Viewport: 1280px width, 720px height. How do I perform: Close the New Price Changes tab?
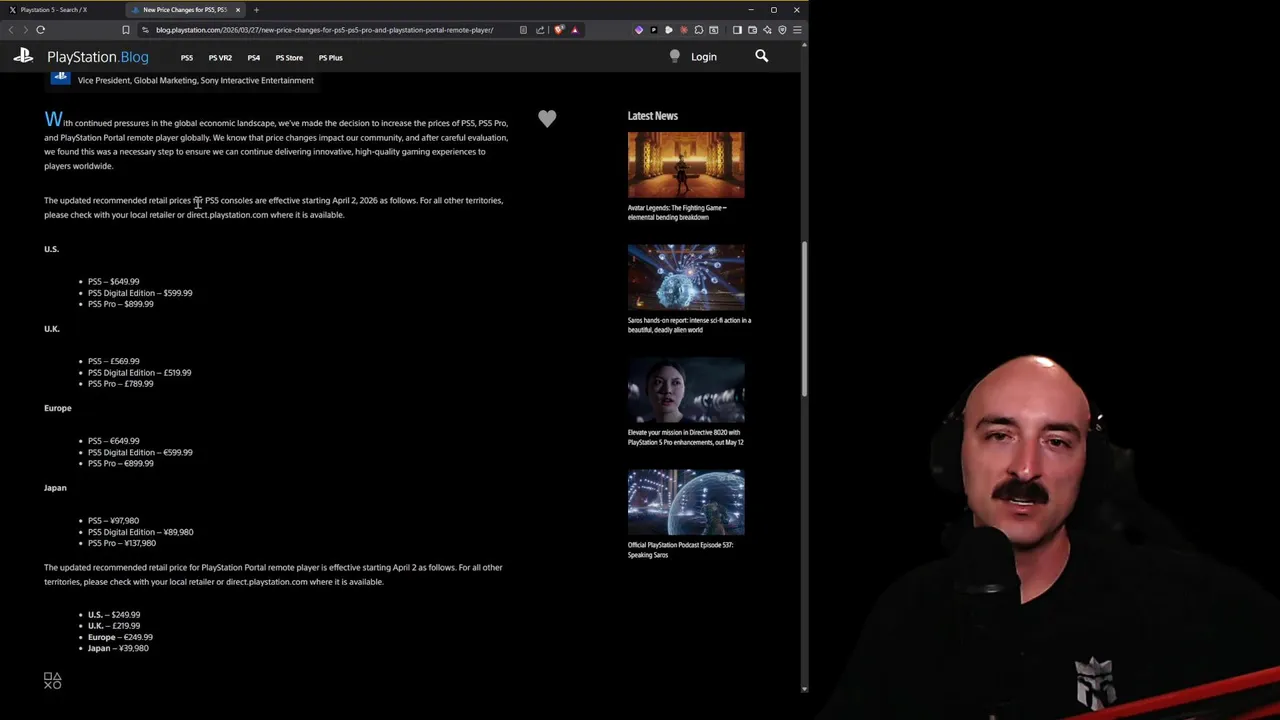(x=238, y=10)
